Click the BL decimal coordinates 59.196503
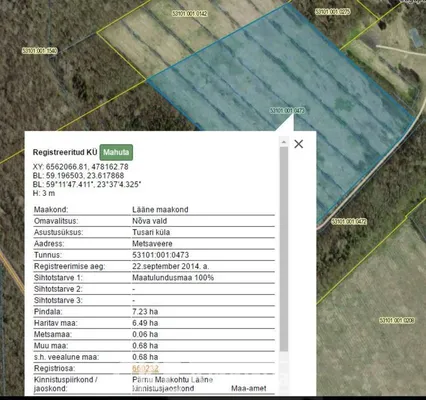This screenshot has height=400, width=426. click(x=78, y=176)
